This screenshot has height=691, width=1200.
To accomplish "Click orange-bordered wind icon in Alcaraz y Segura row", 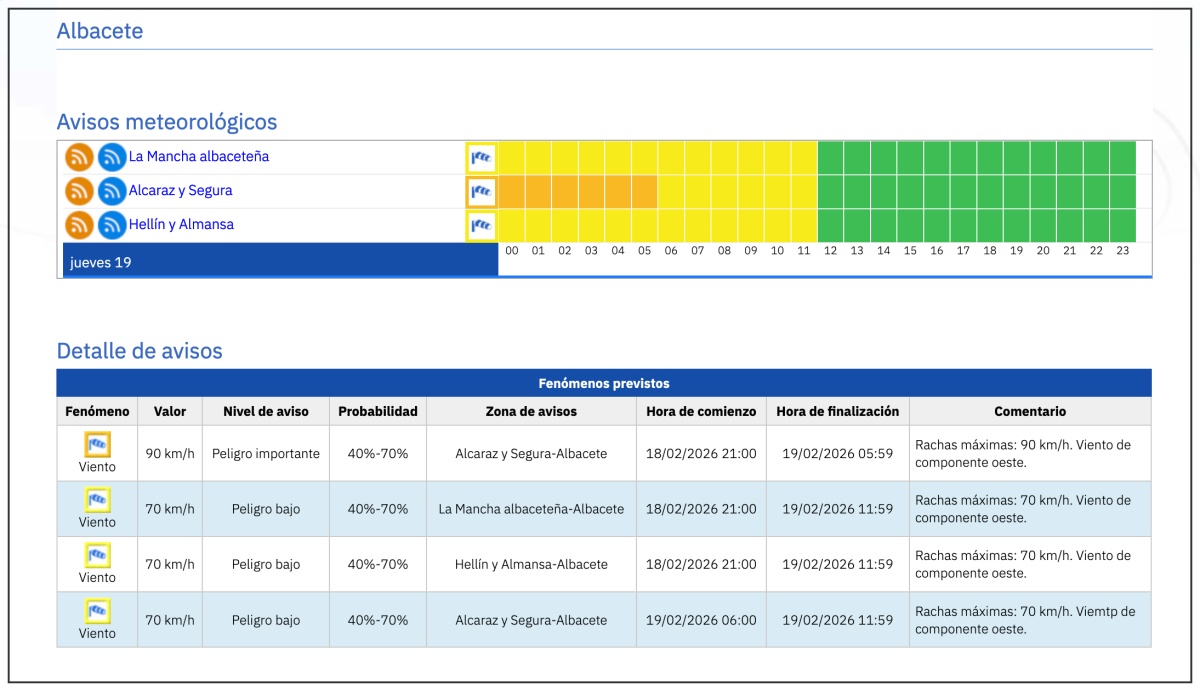I will (481, 191).
